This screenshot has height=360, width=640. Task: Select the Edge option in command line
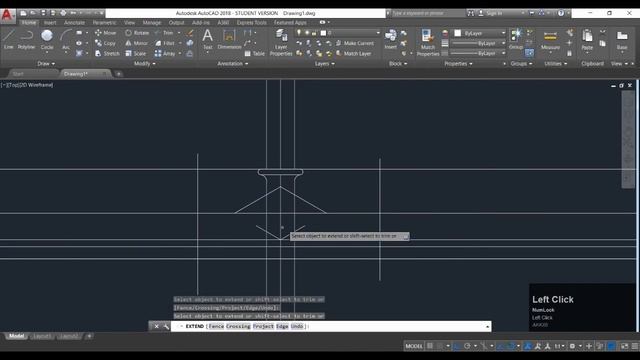(x=282, y=326)
